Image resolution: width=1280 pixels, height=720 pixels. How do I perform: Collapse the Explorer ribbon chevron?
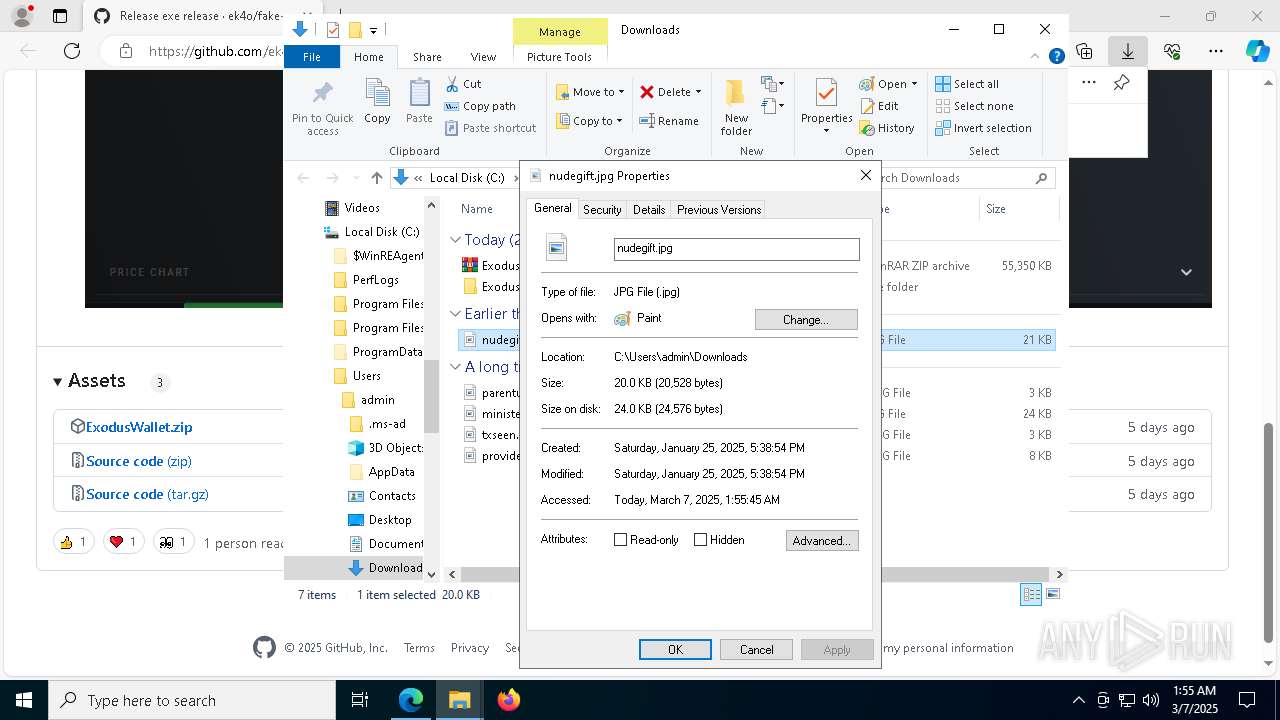[1036, 57]
